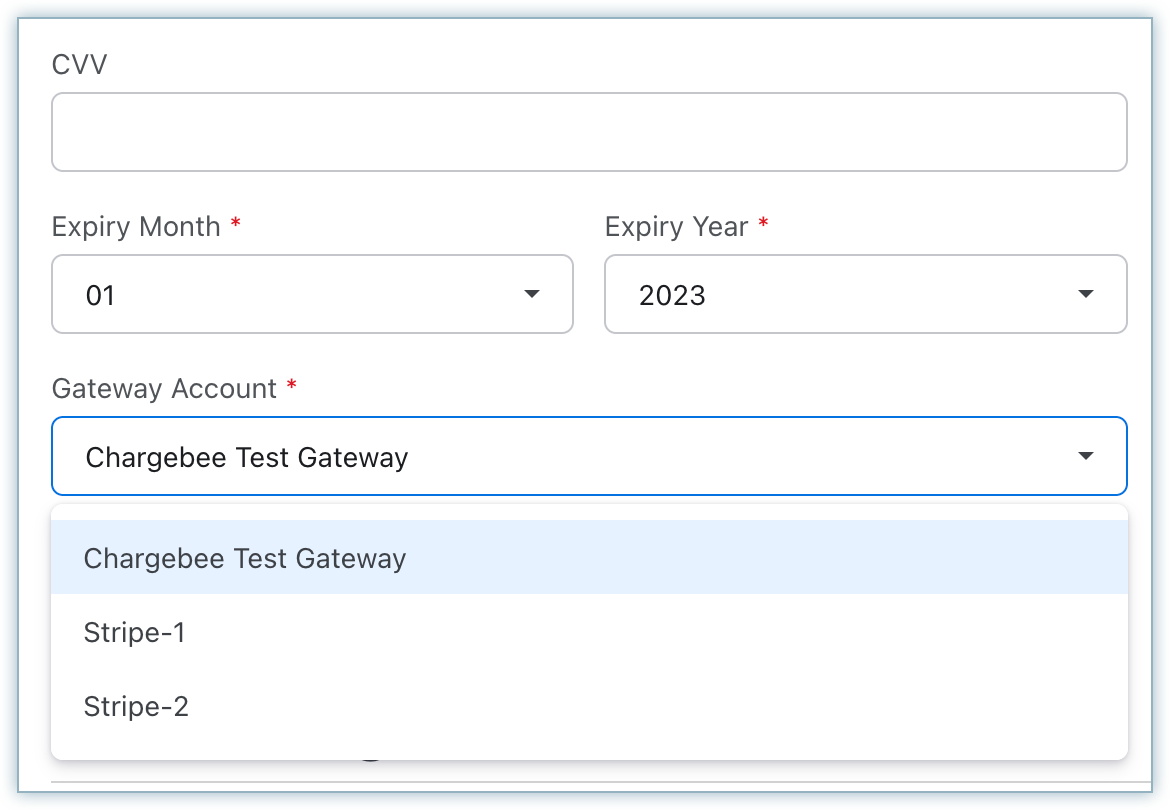This screenshot has height=810, width=1170.
Task: Choose the Stripe-1 gateway option
Action: point(135,633)
